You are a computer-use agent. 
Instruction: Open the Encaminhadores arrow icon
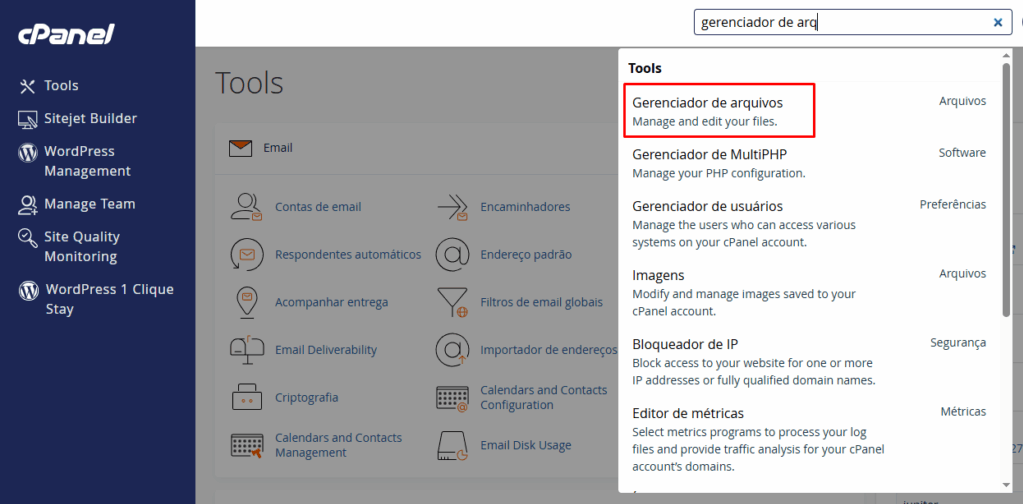pos(453,207)
